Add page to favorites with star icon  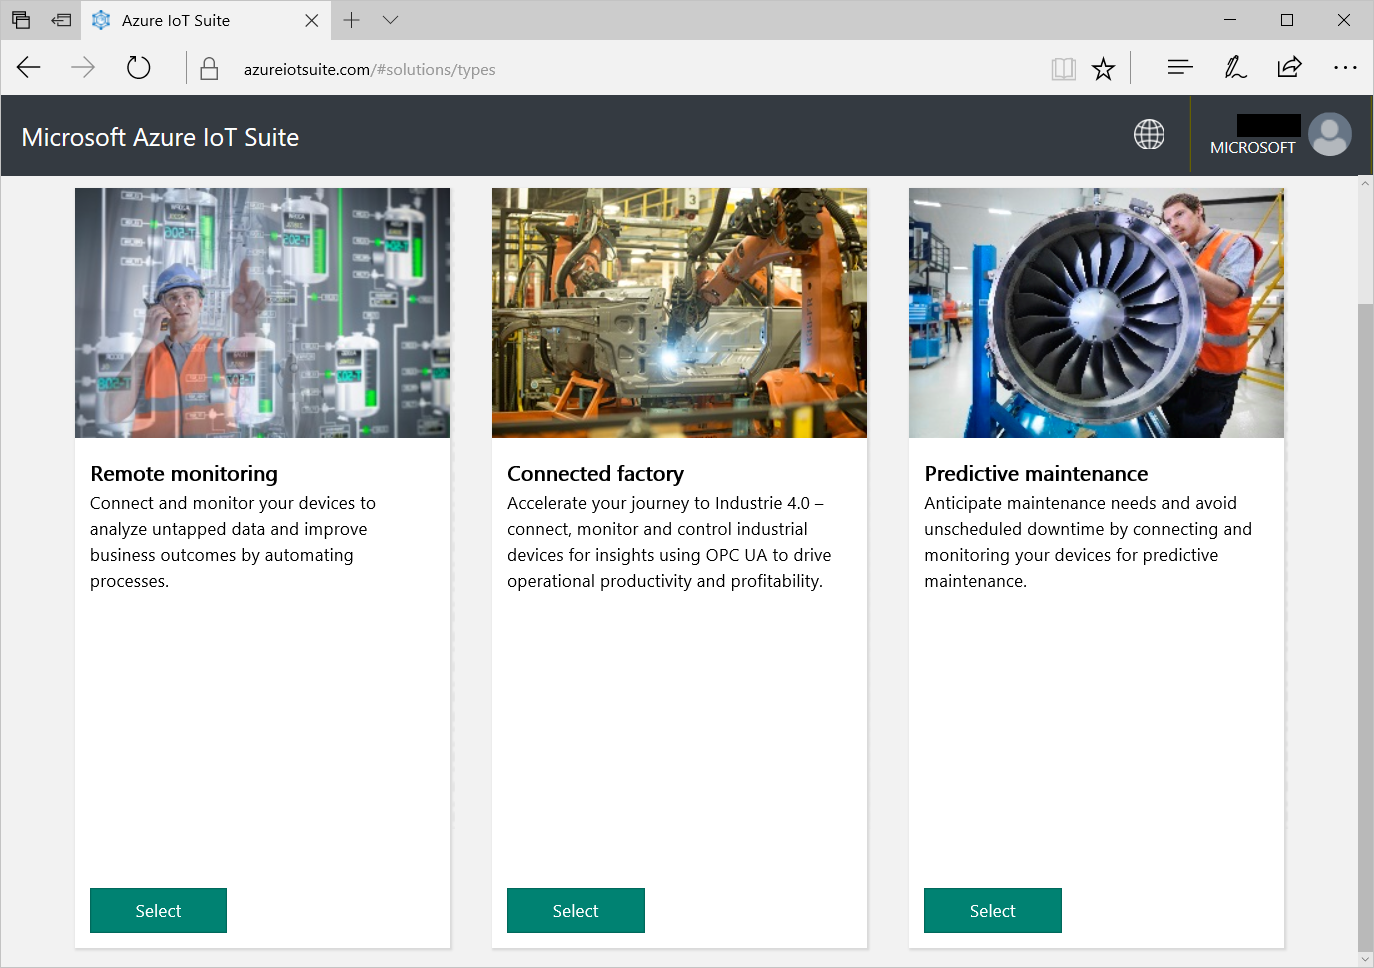[1103, 69]
